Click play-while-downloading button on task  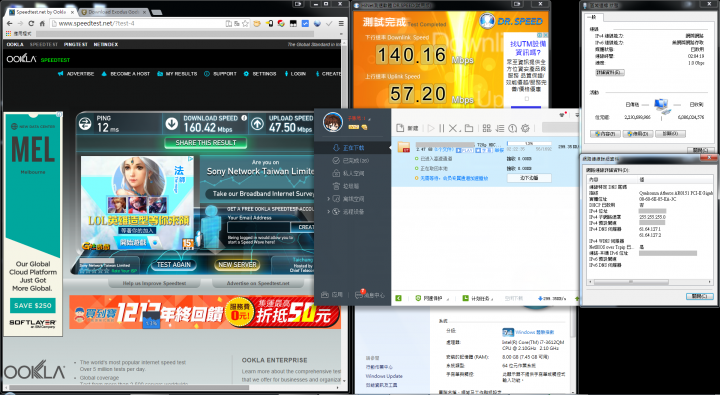529,178
